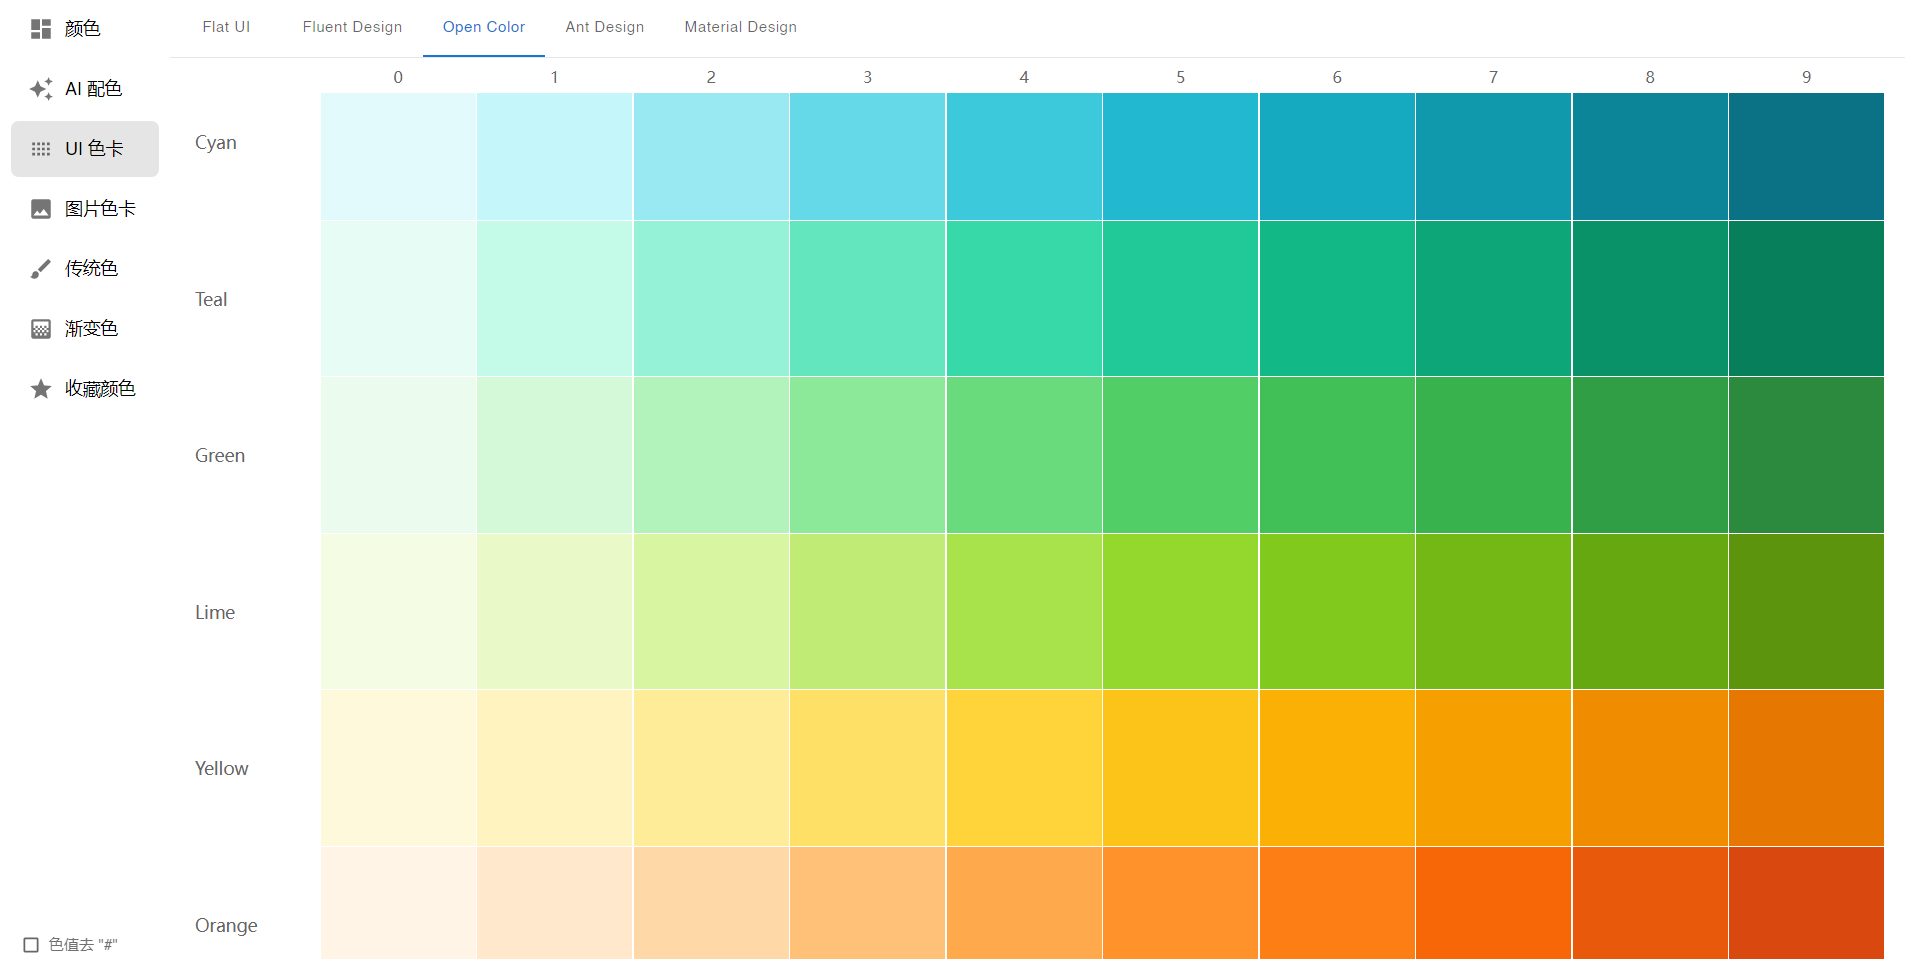
Task: Select the Teal 7 swatch
Action: (1493, 299)
